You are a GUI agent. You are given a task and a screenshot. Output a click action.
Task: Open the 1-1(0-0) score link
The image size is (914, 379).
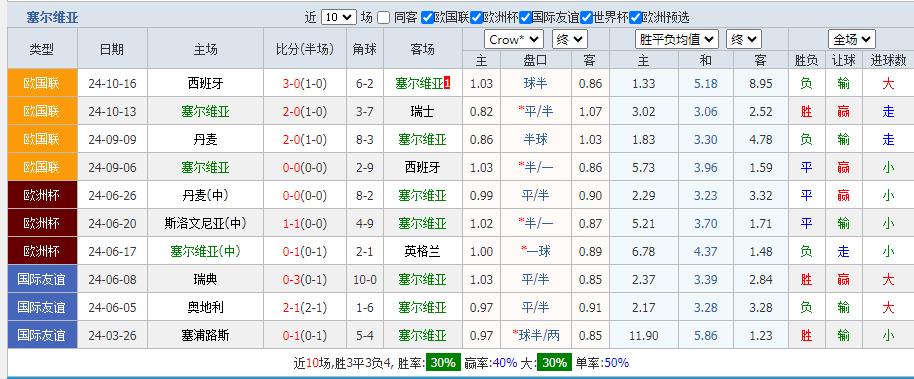pos(305,223)
